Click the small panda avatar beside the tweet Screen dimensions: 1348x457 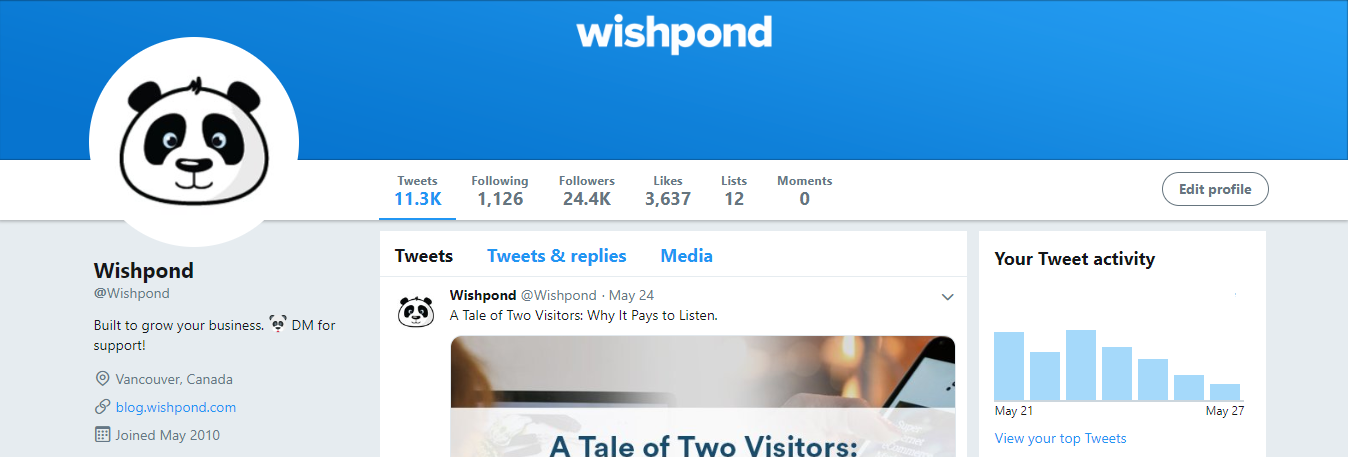click(x=416, y=311)
